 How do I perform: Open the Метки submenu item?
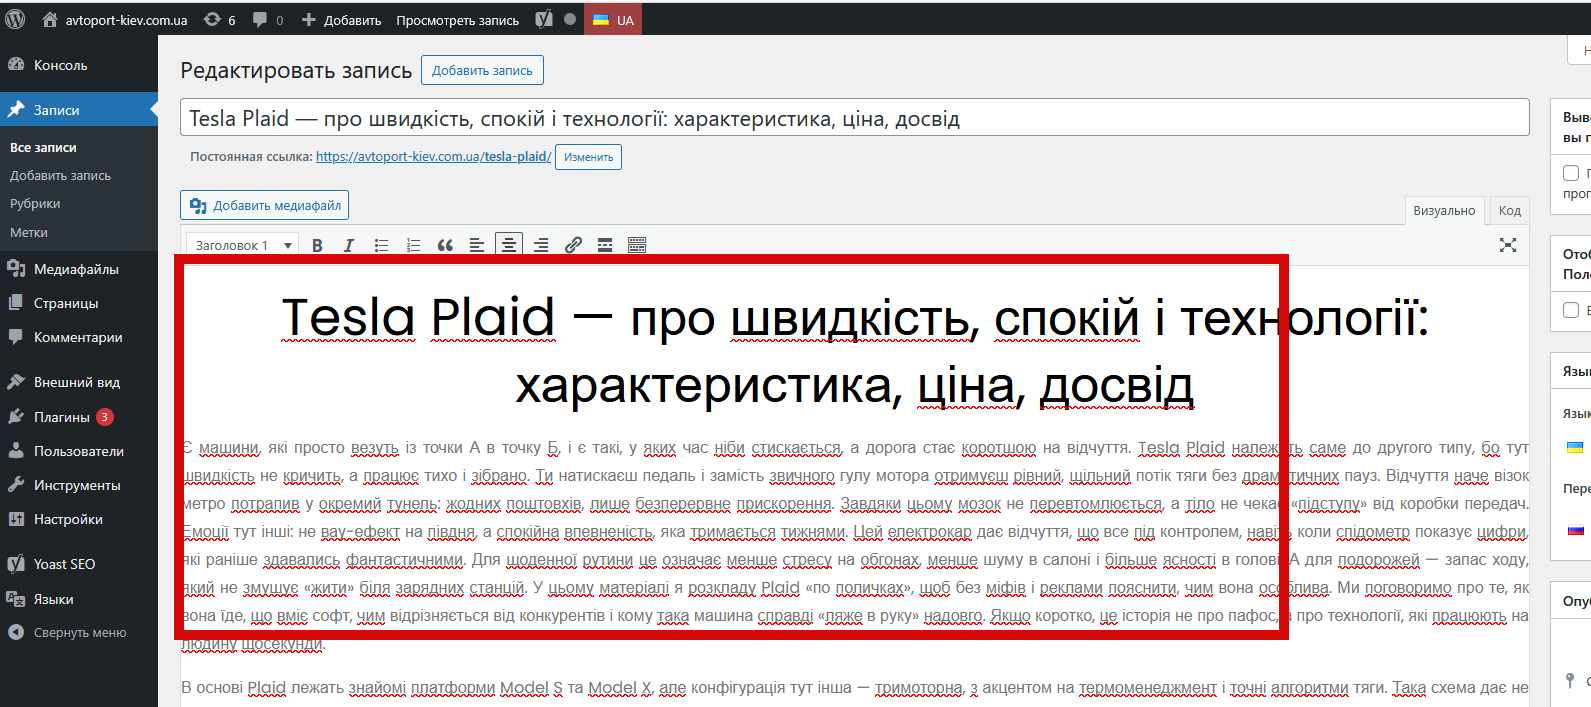pos(29,232)
